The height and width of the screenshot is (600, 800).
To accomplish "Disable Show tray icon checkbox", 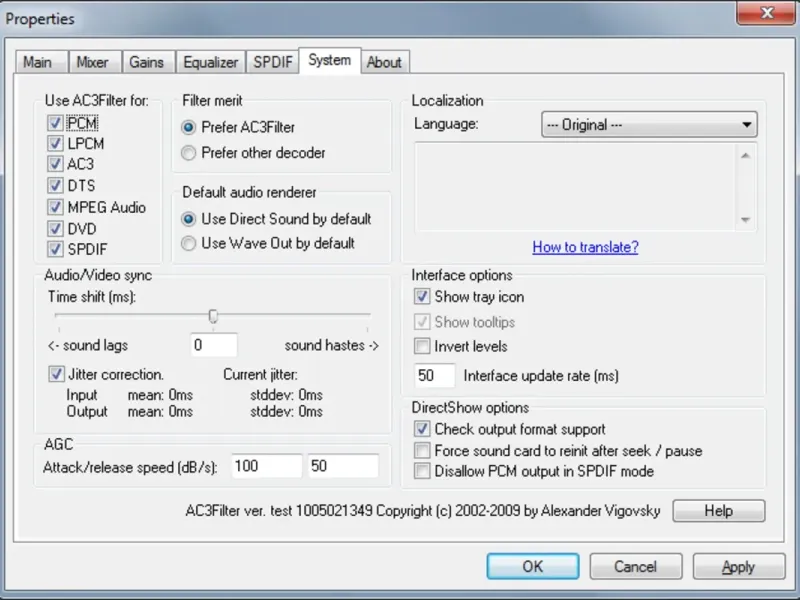I will 422,297.
